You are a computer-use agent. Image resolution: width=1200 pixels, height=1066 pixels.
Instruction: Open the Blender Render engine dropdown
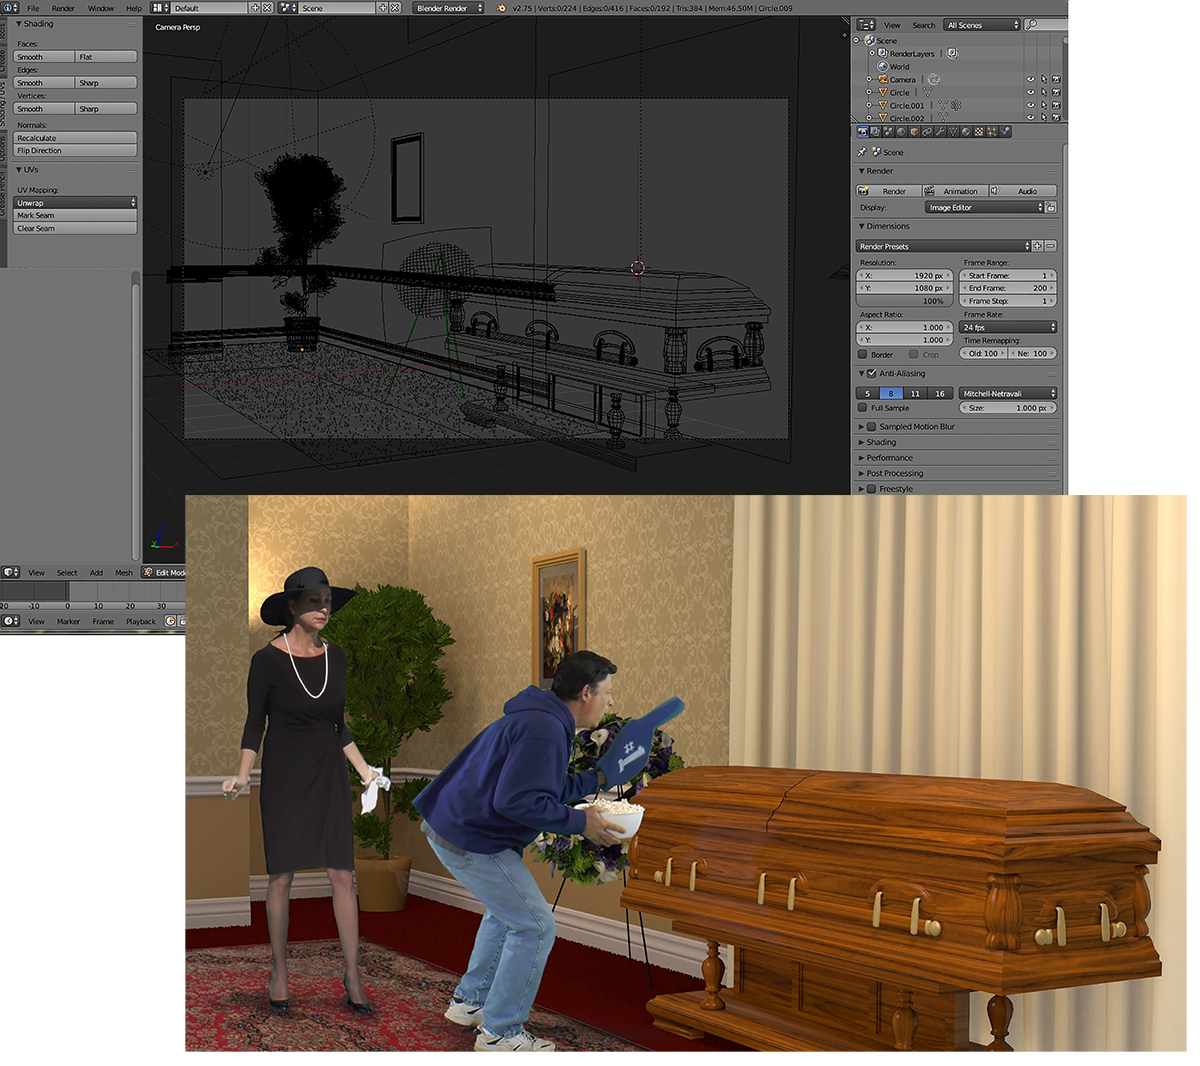tap(448, 8)
